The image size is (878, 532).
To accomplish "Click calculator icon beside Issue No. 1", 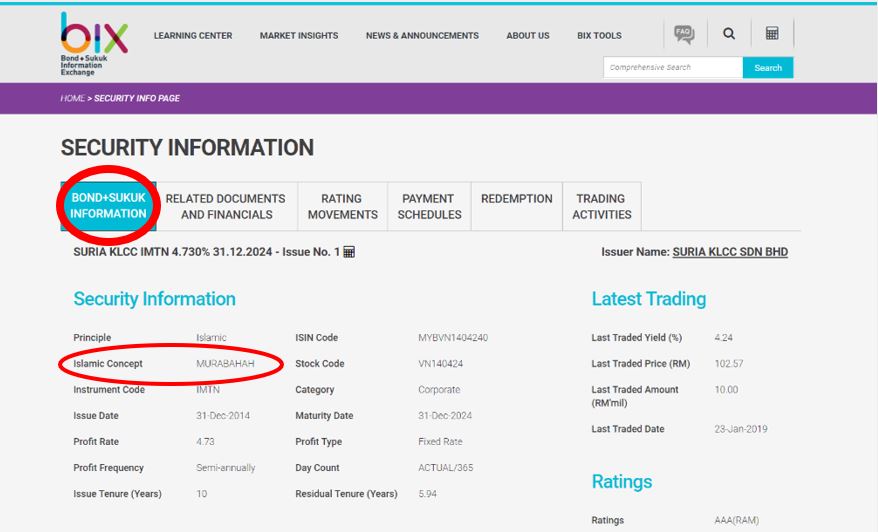I will pos(349,252).
